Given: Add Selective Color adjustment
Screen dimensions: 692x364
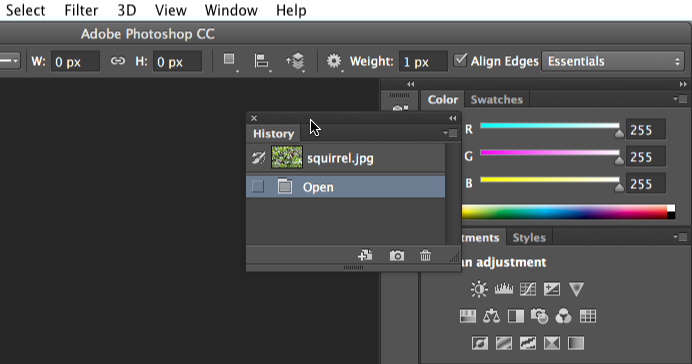Looking at the screenshot, I should pos(552,343).
